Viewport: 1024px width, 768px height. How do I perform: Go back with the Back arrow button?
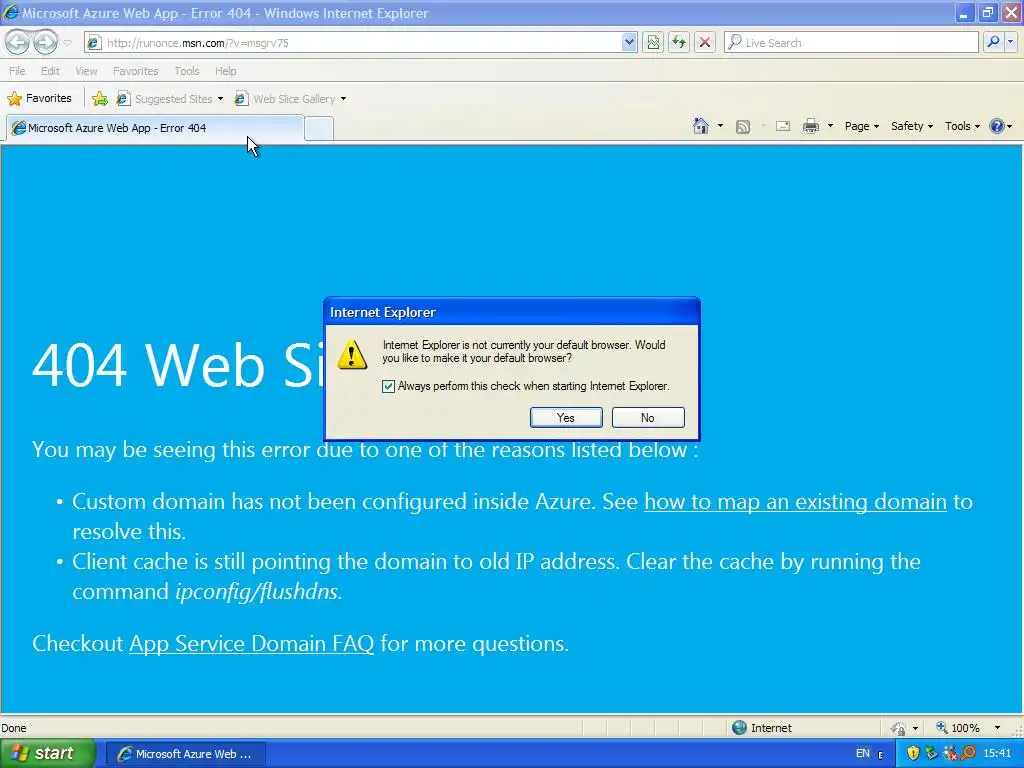[x=18, y=42]
